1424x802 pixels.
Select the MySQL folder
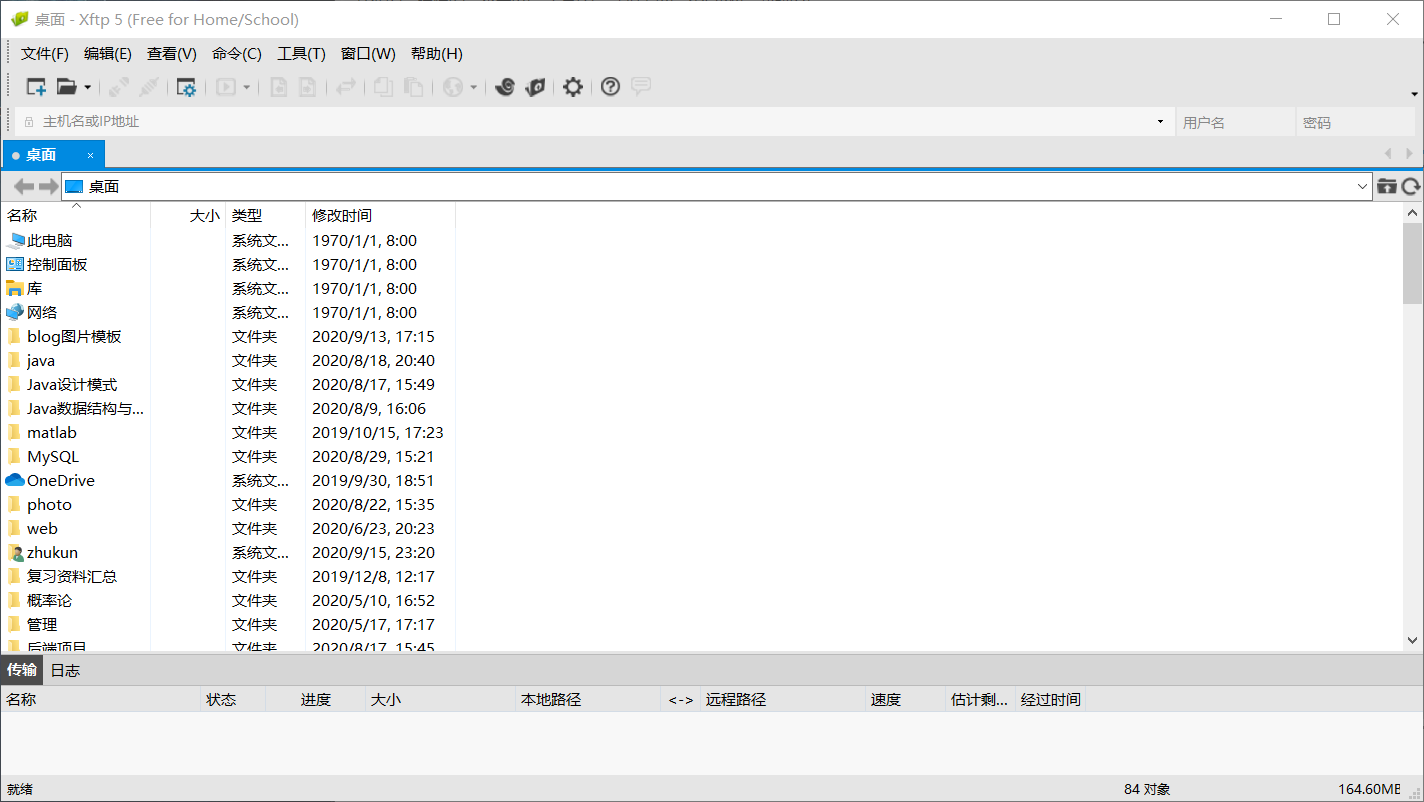pyautogui.click(x=53, y=457)
